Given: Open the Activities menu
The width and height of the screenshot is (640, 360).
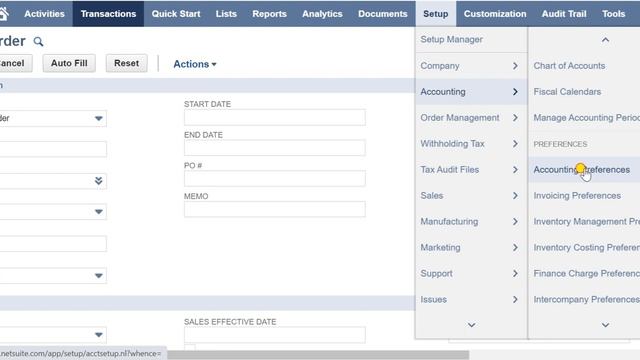Looking at the screenshot, I should (x=44, y=14).
